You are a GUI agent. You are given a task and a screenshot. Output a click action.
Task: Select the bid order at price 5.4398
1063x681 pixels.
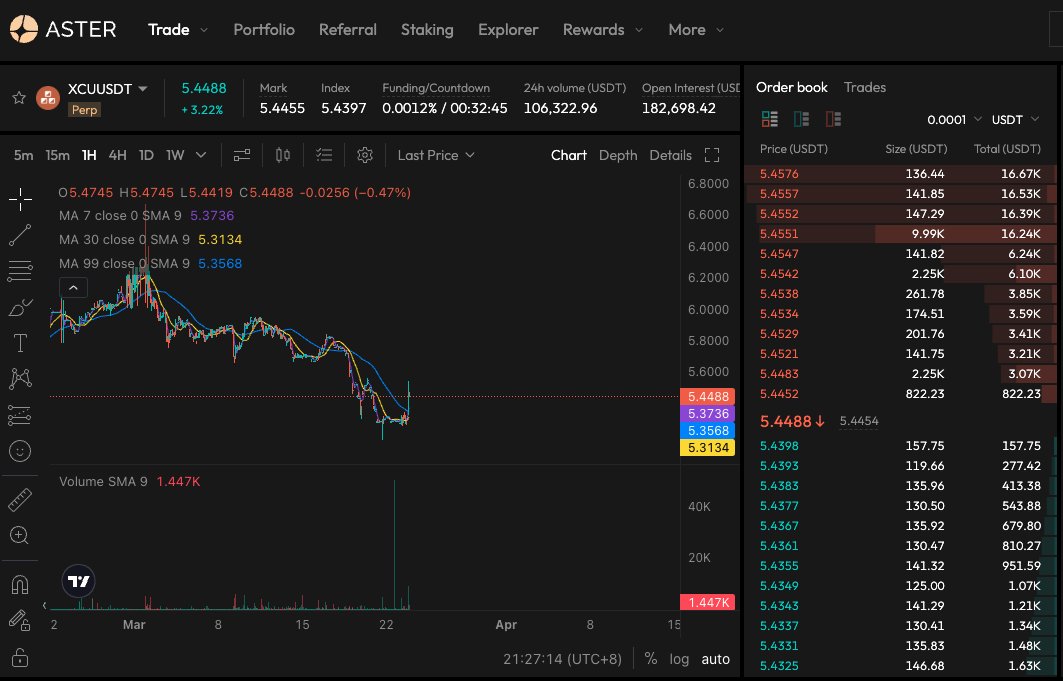tap(900, 446)
